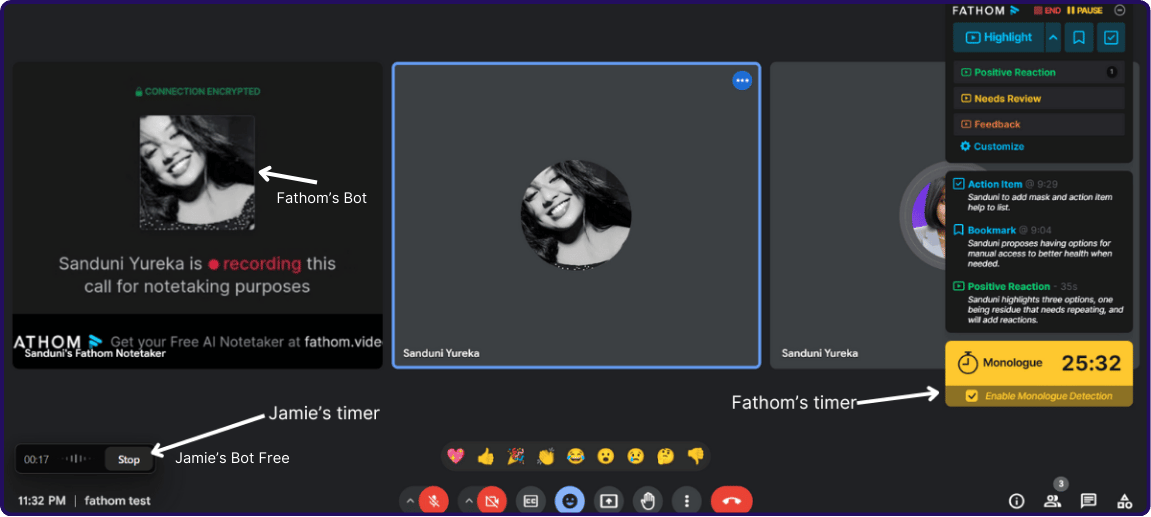1151x517 pixels.
Task: Click the 11:32 PM clock
Action: tap(42, 501)
